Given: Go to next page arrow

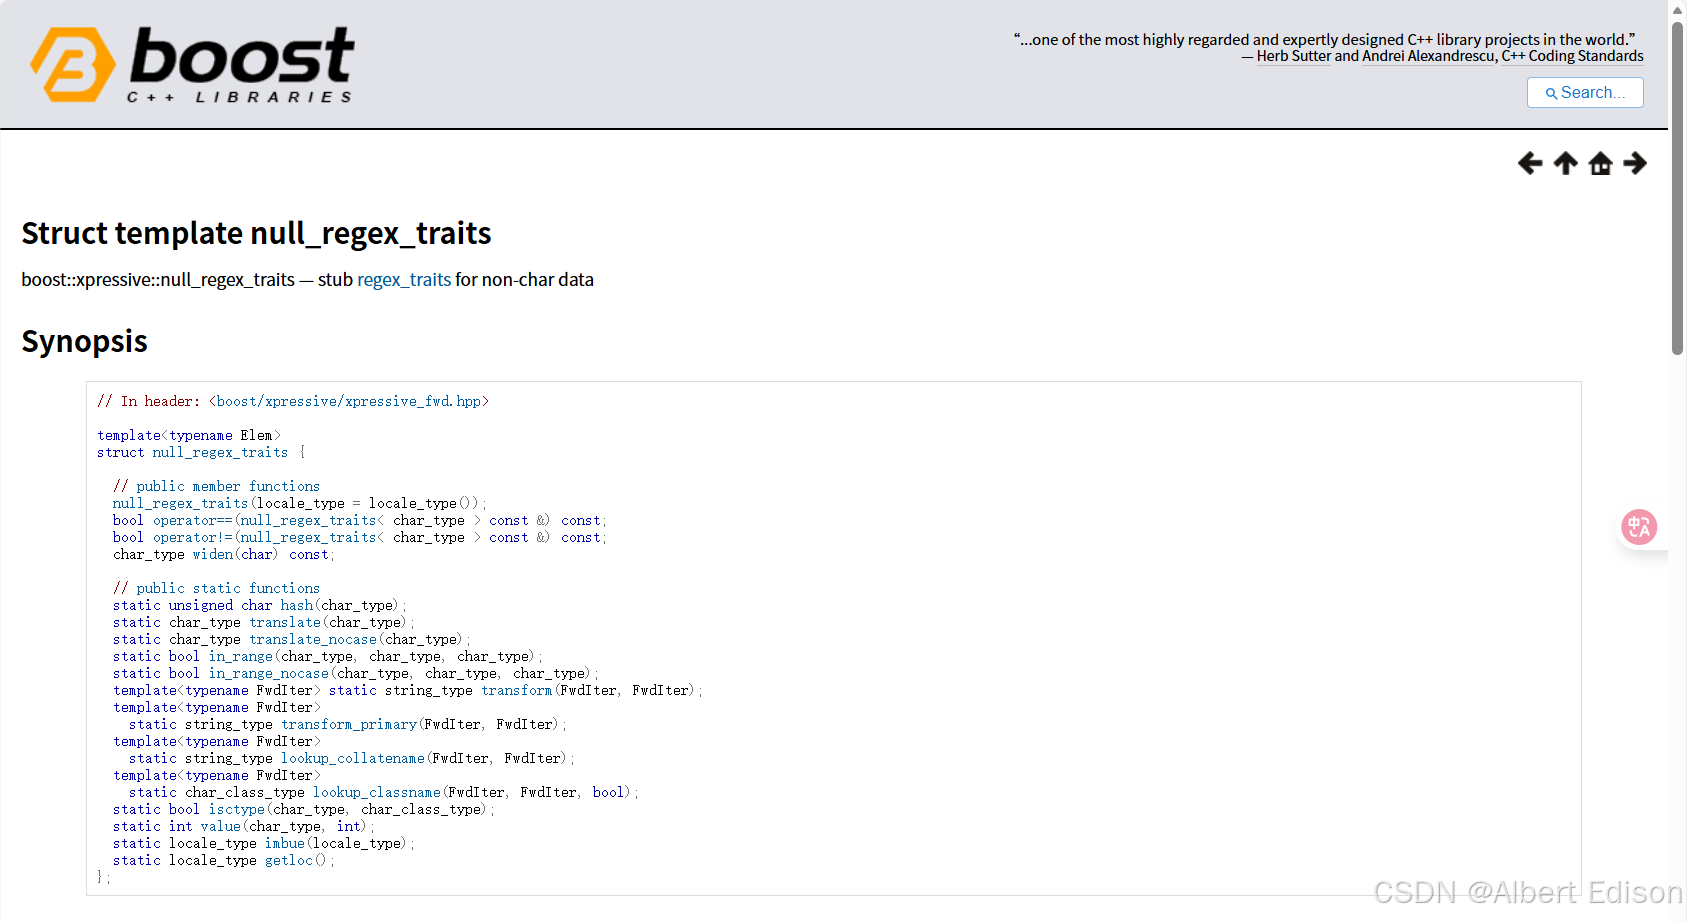Looking at the screenshot, I should click(1635, 163).
